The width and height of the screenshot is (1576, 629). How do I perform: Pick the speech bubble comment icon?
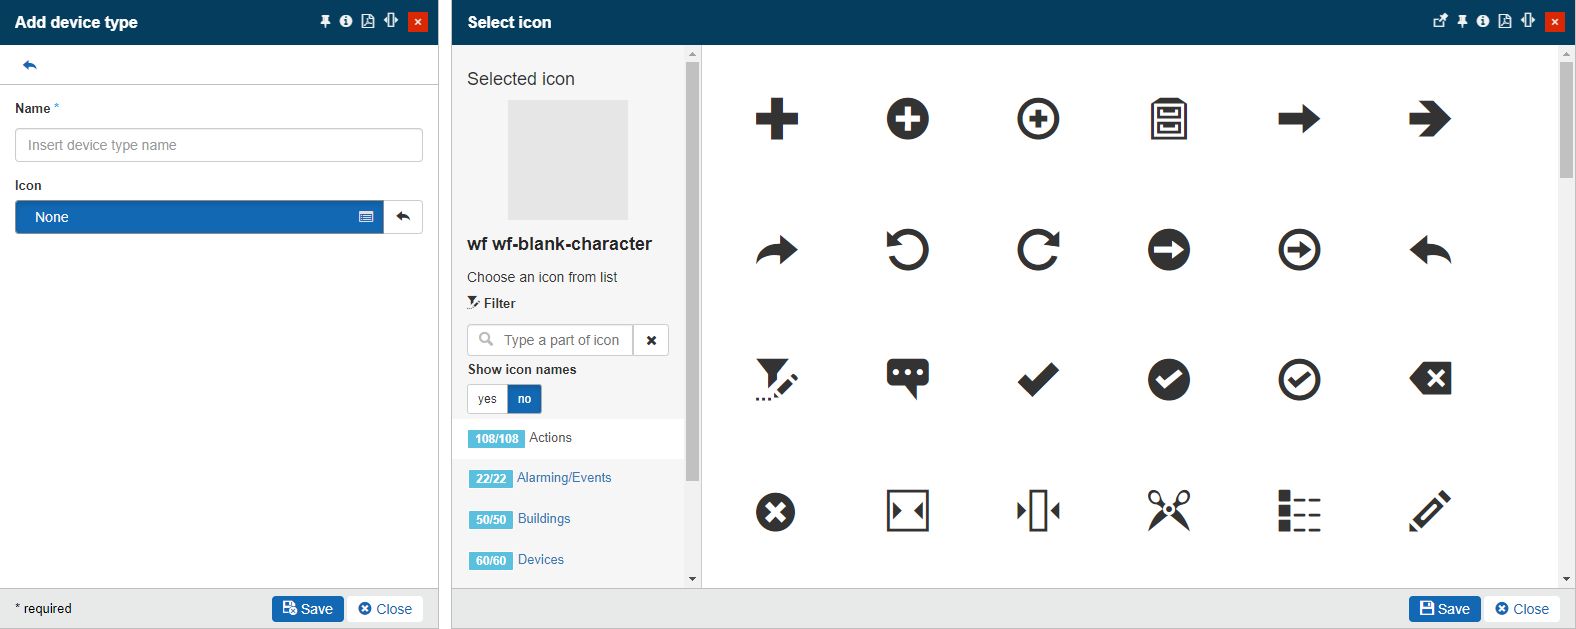(907, 379)
